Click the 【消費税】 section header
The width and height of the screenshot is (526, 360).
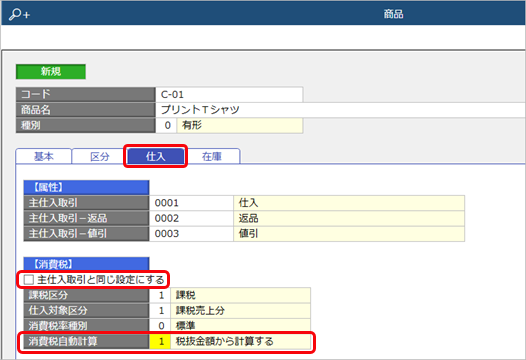tap(86, 264)
